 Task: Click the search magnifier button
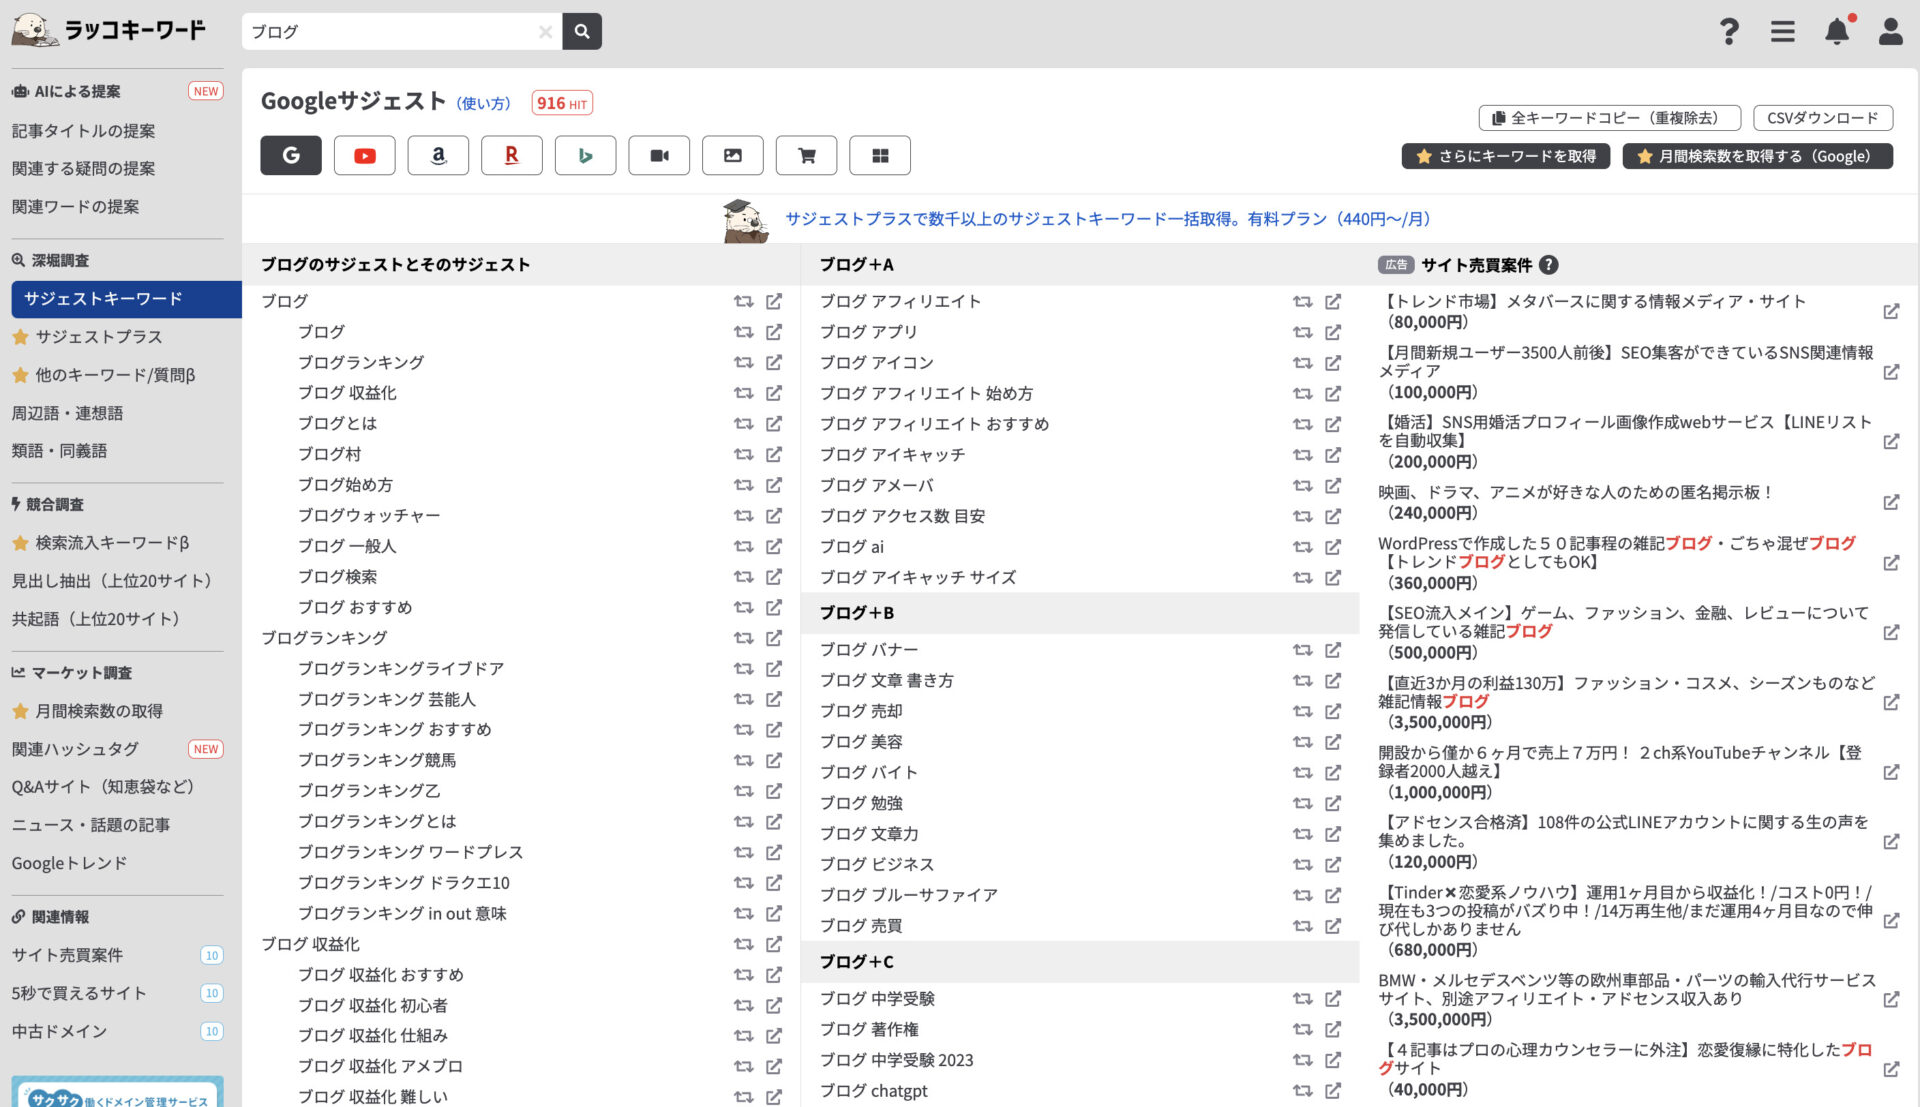(x=582, y=31)
